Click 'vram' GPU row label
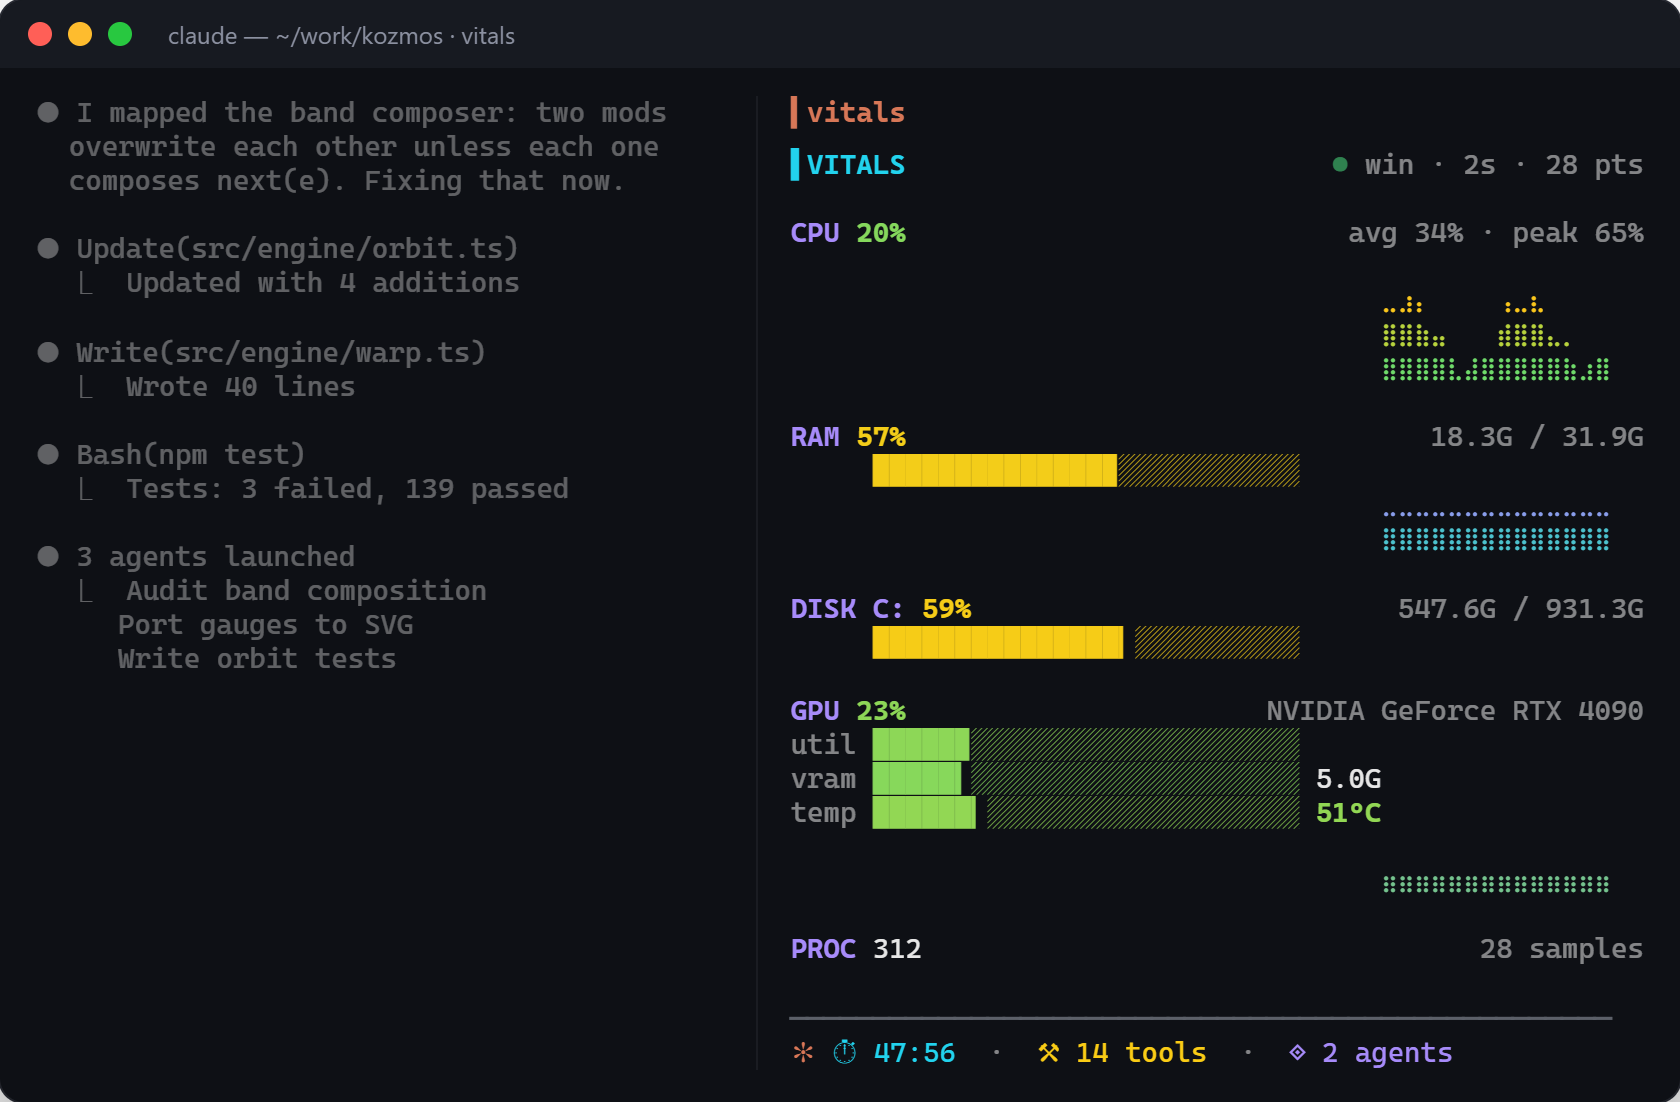The height and width of the screenshot is (1102, 1680). (823, 778)
